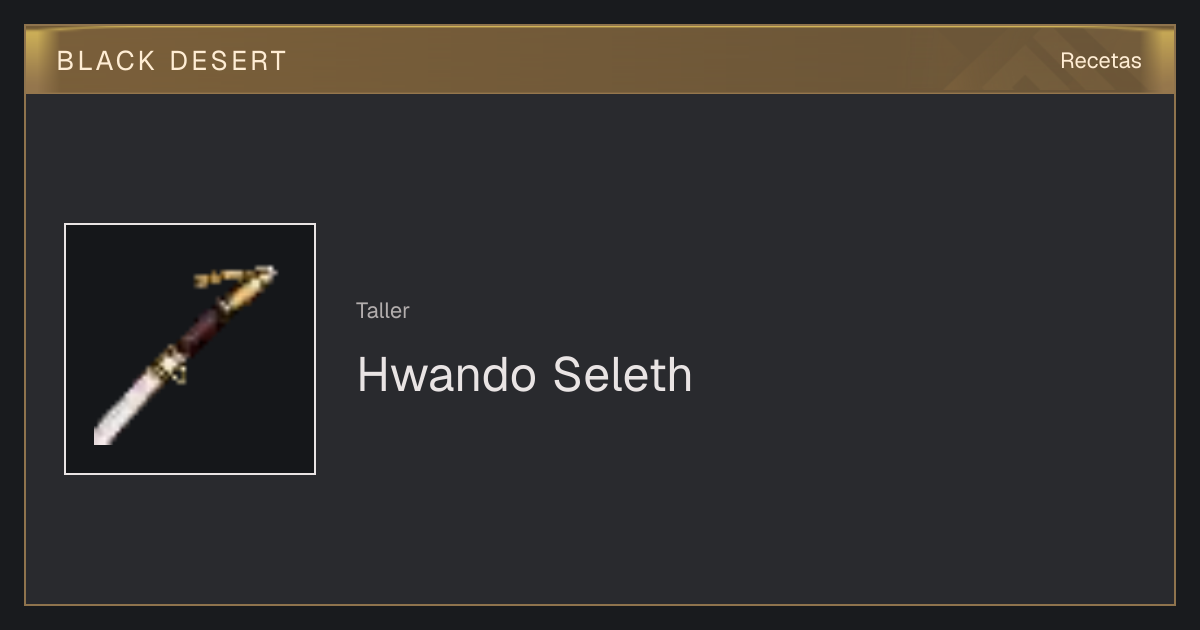Click the golden guard of the Hwando sword
This screenshot has width=1200, height=630.
168,364
